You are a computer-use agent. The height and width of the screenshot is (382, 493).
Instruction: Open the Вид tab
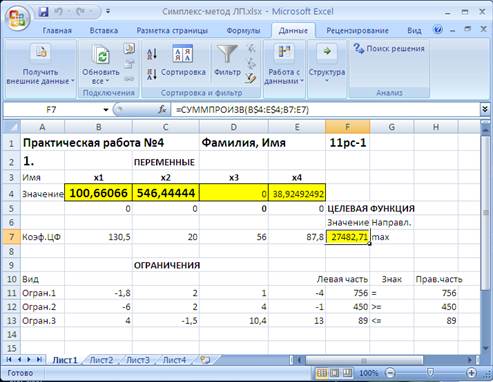(414, 31)
